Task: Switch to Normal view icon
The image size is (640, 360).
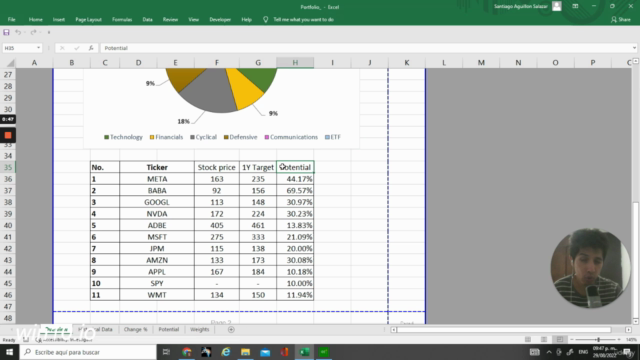Action: [x=528, y=340]
